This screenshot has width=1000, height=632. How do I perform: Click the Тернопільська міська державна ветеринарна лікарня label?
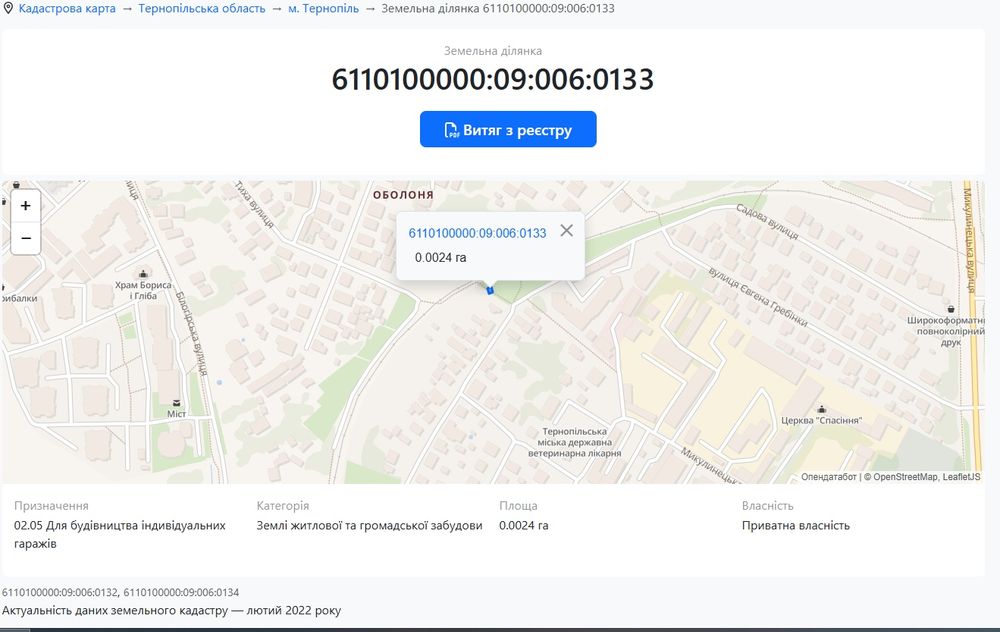(x=574, y=443)
